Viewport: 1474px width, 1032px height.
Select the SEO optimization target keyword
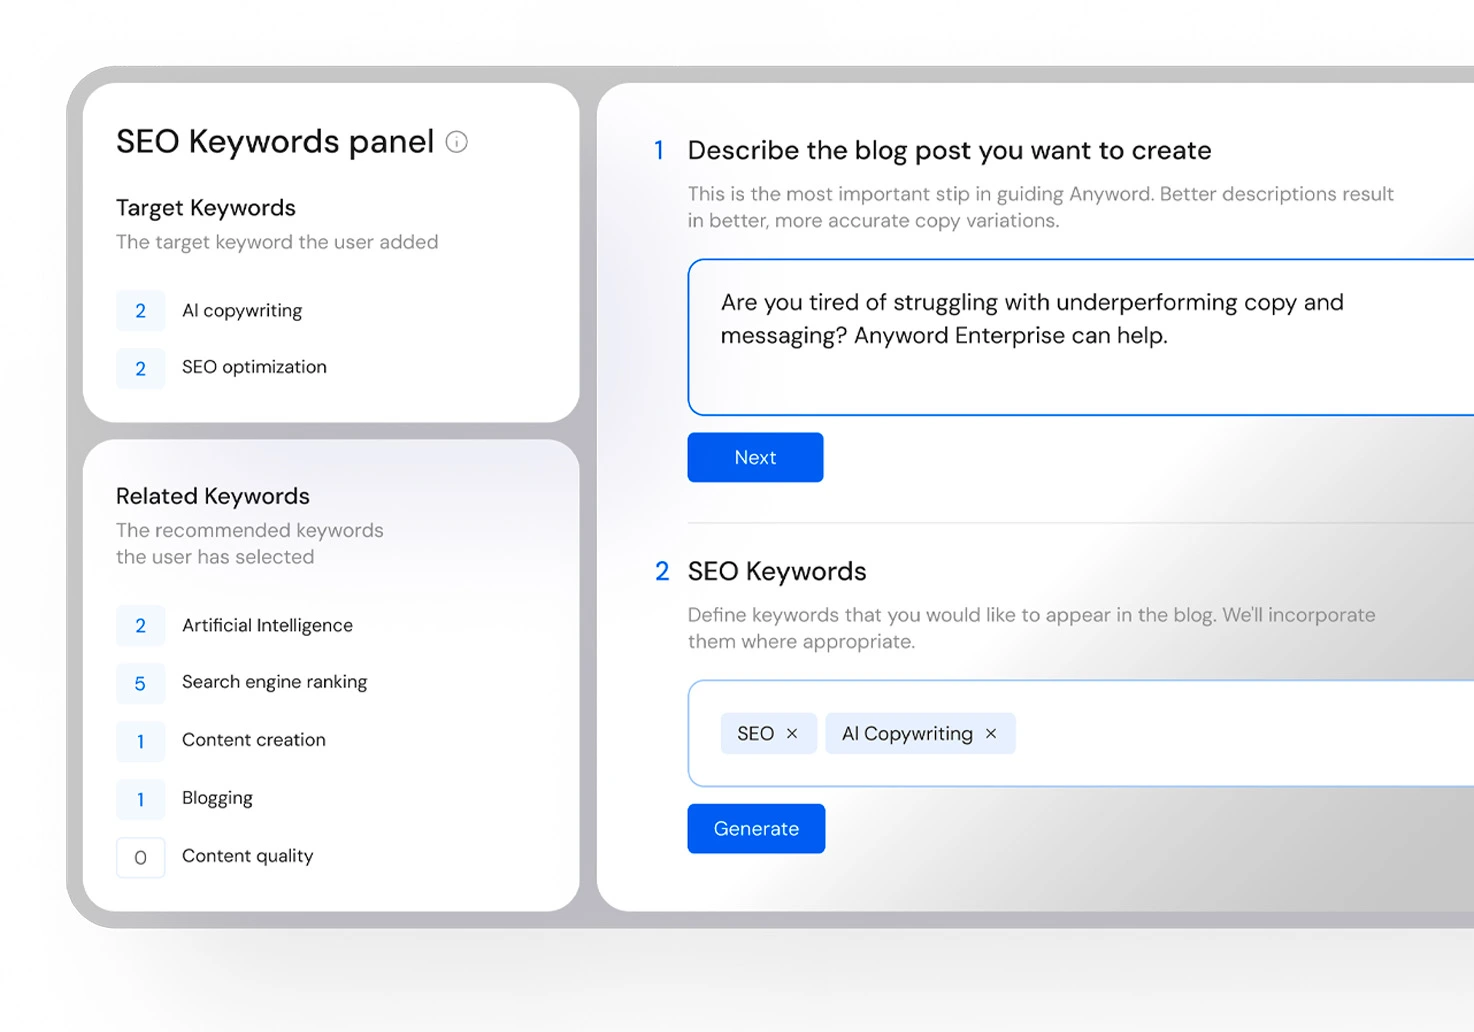[254, 367]
